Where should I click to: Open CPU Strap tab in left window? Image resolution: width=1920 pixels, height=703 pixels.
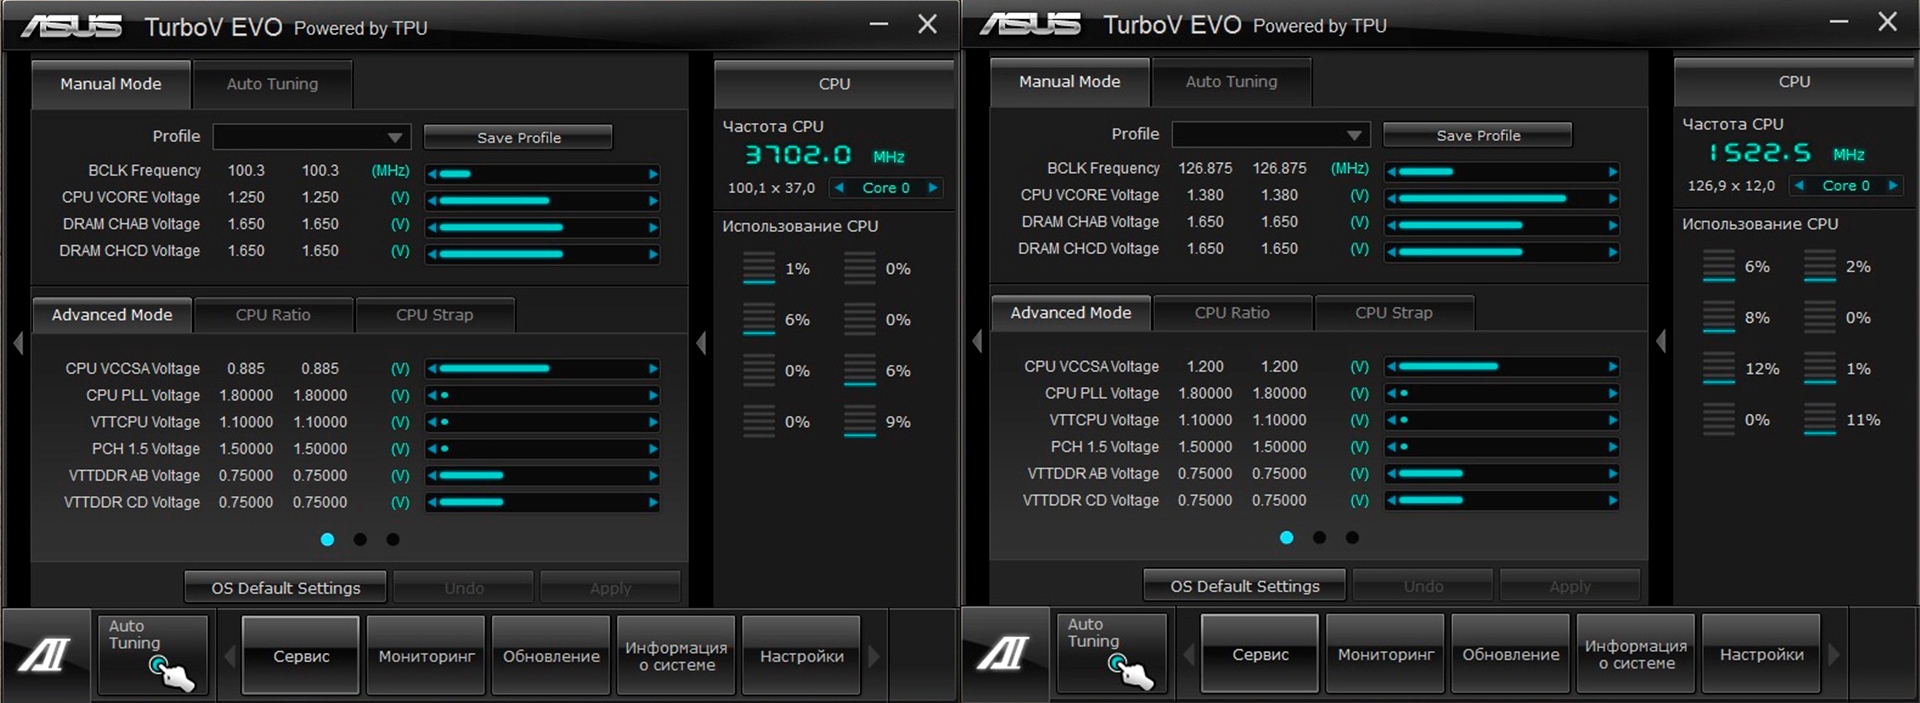tap(434, 314)
